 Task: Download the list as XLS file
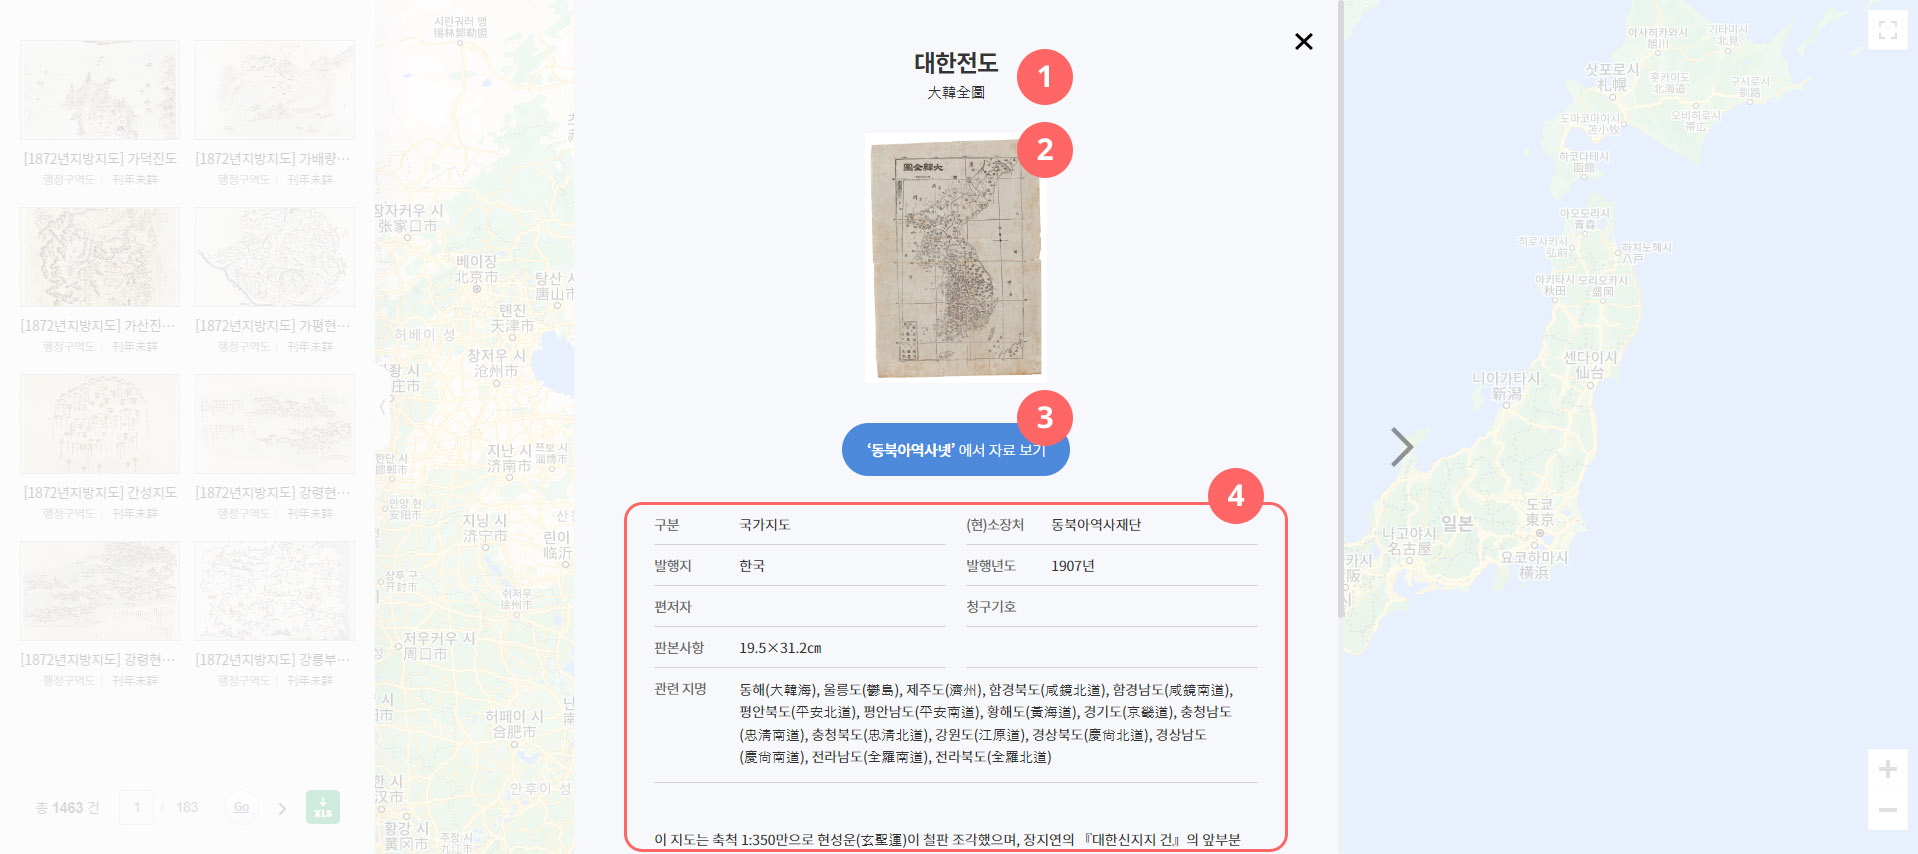click(x=323, y=807)
